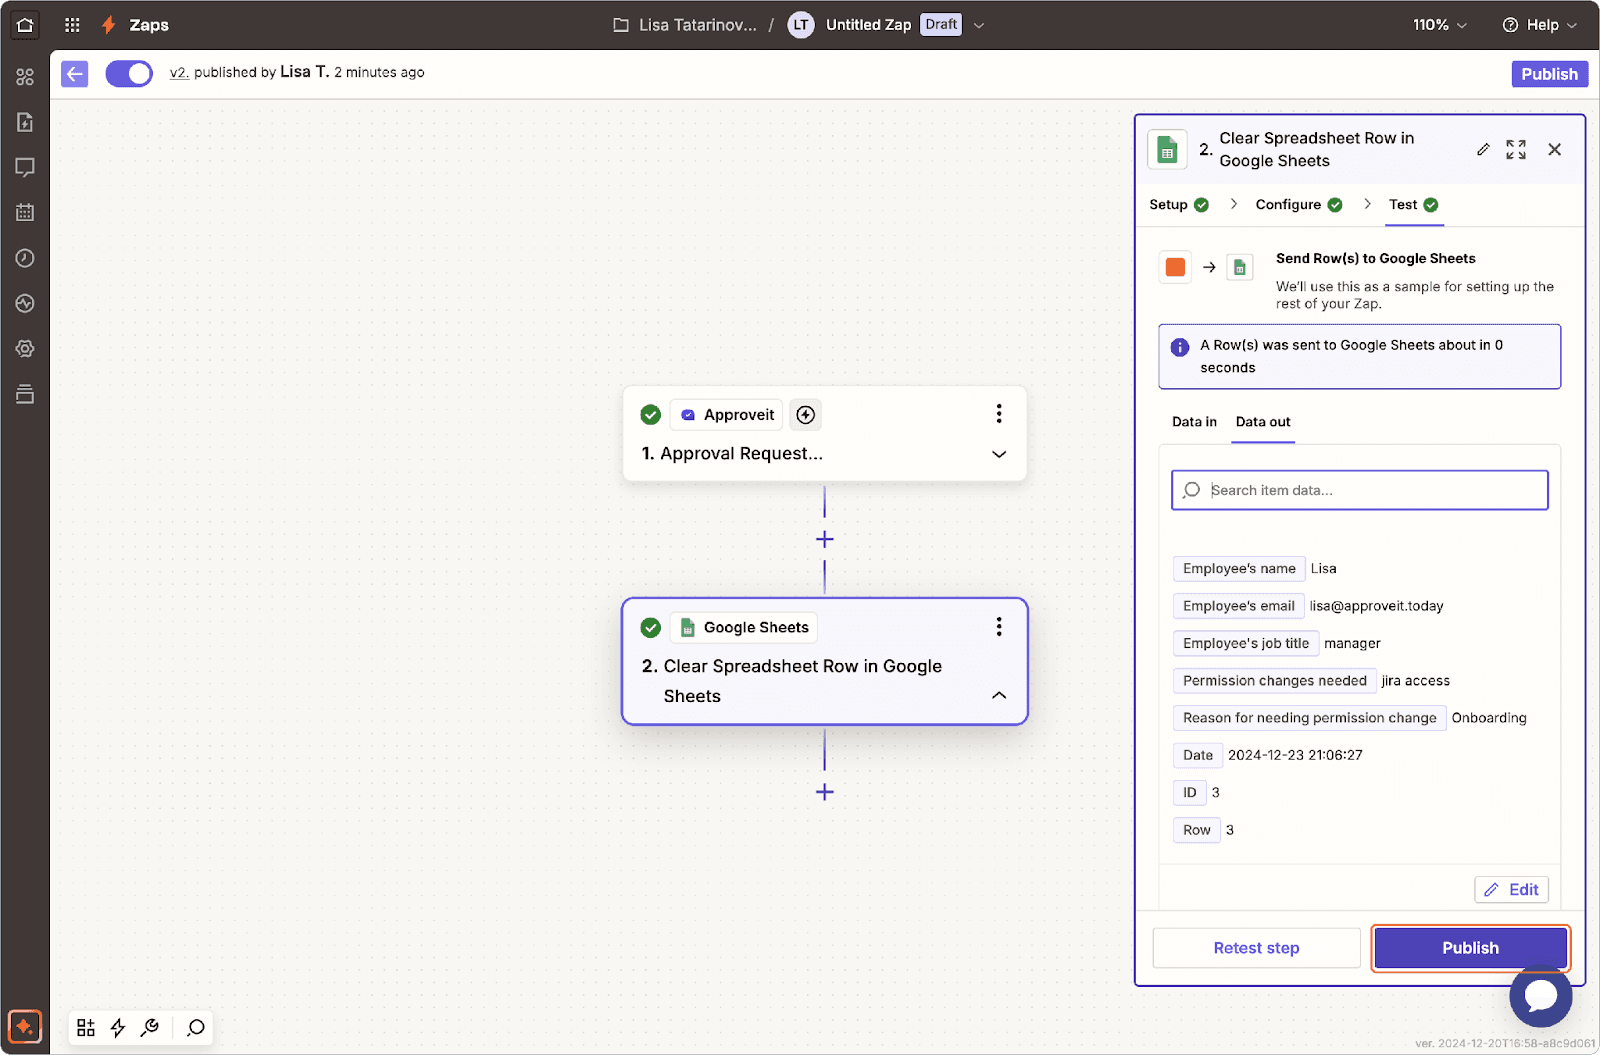Click the Retest step button
The height and width of the screenshot is (1055, 1600).
(x=1256, y=948)
